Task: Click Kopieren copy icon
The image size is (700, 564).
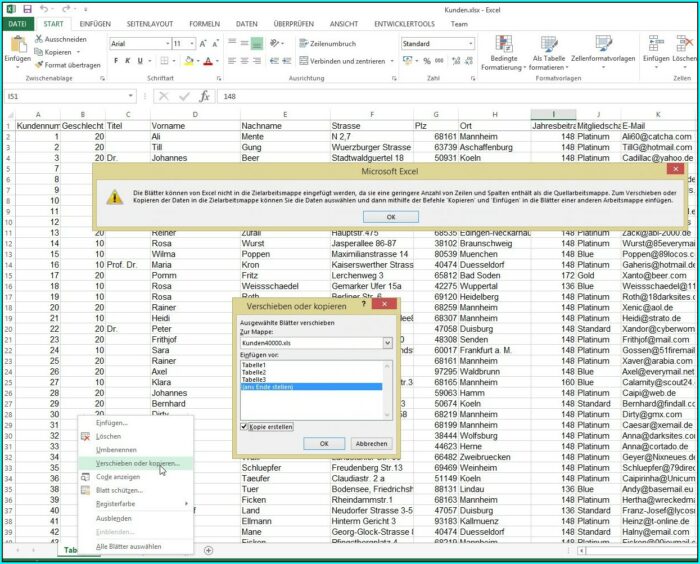Action: coord(39,52)
